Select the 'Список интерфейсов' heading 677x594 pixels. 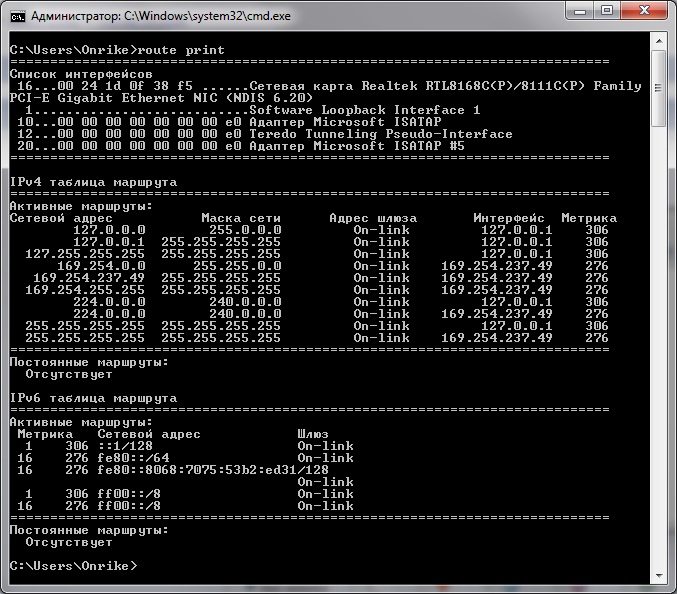coord(80,74)
